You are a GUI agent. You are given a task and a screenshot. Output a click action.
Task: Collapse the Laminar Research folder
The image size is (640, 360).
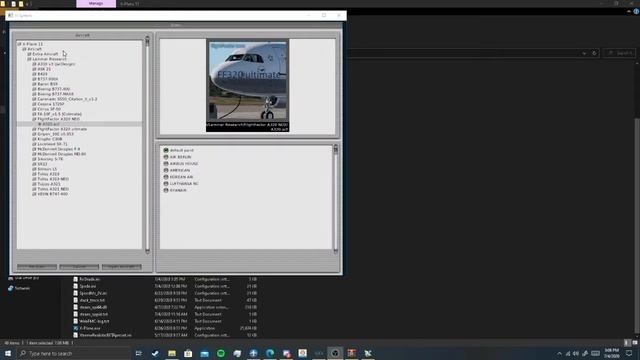pyautogui.click(x=29, y=59)
